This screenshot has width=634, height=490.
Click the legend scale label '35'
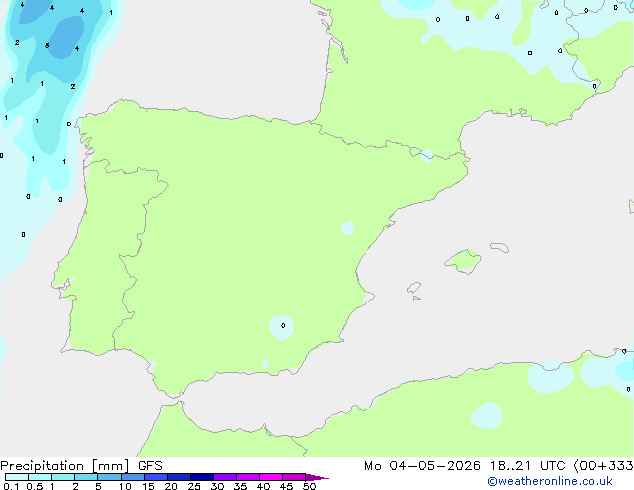click(240, 486)
